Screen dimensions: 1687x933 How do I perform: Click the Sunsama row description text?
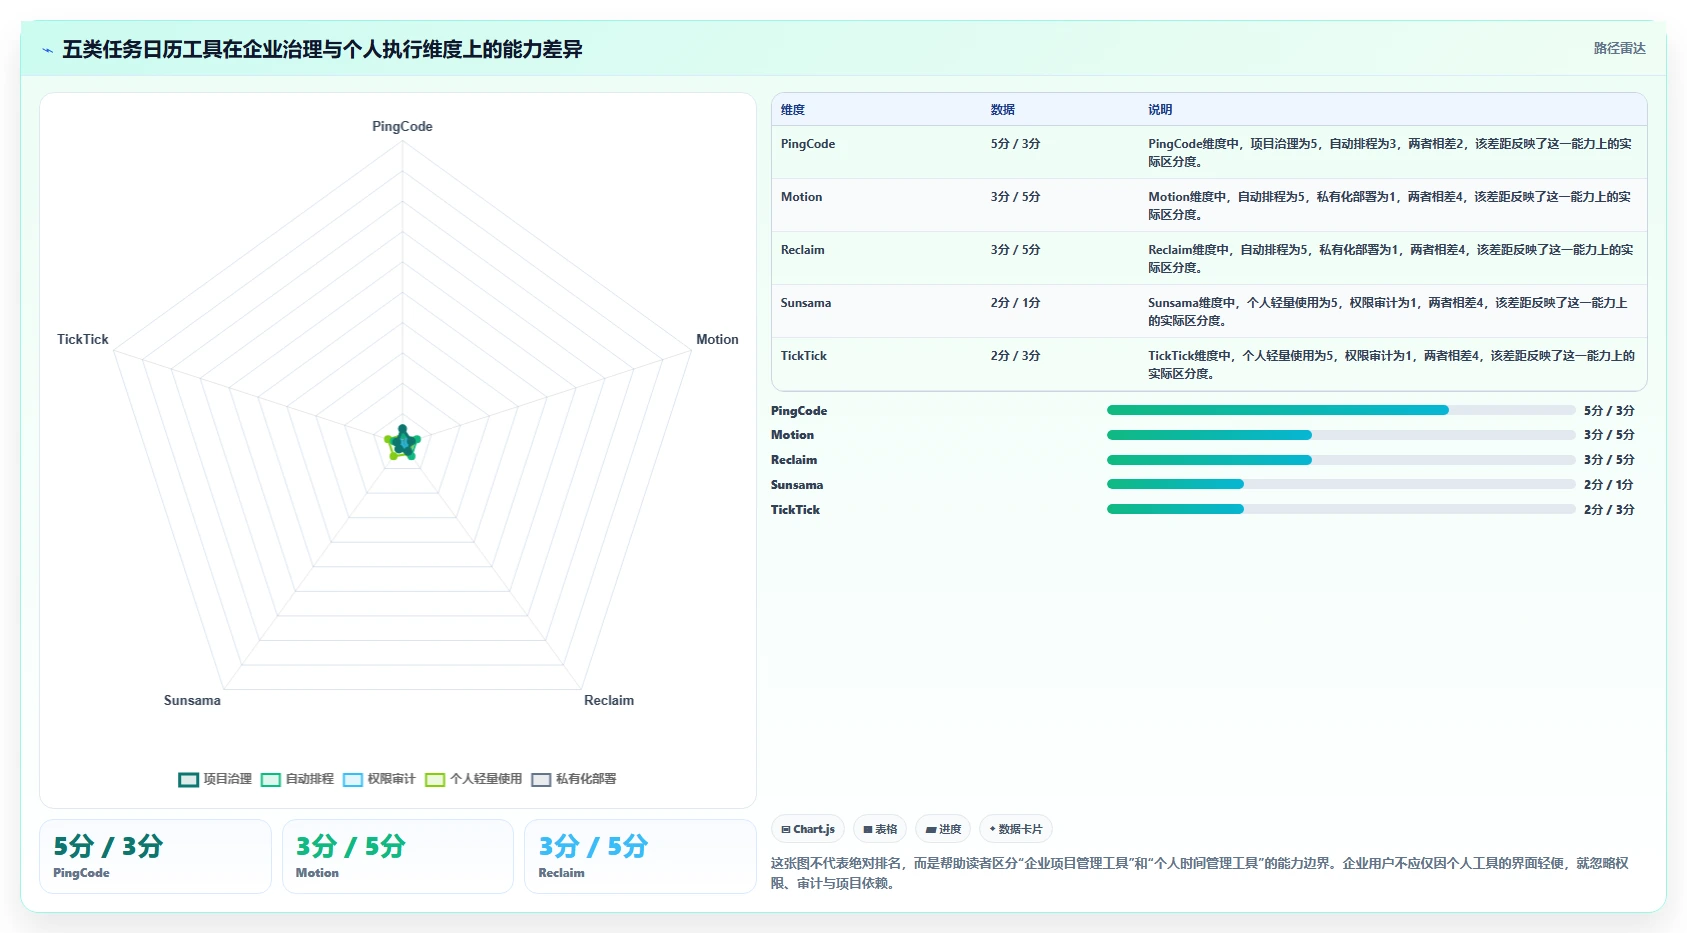1388,312
